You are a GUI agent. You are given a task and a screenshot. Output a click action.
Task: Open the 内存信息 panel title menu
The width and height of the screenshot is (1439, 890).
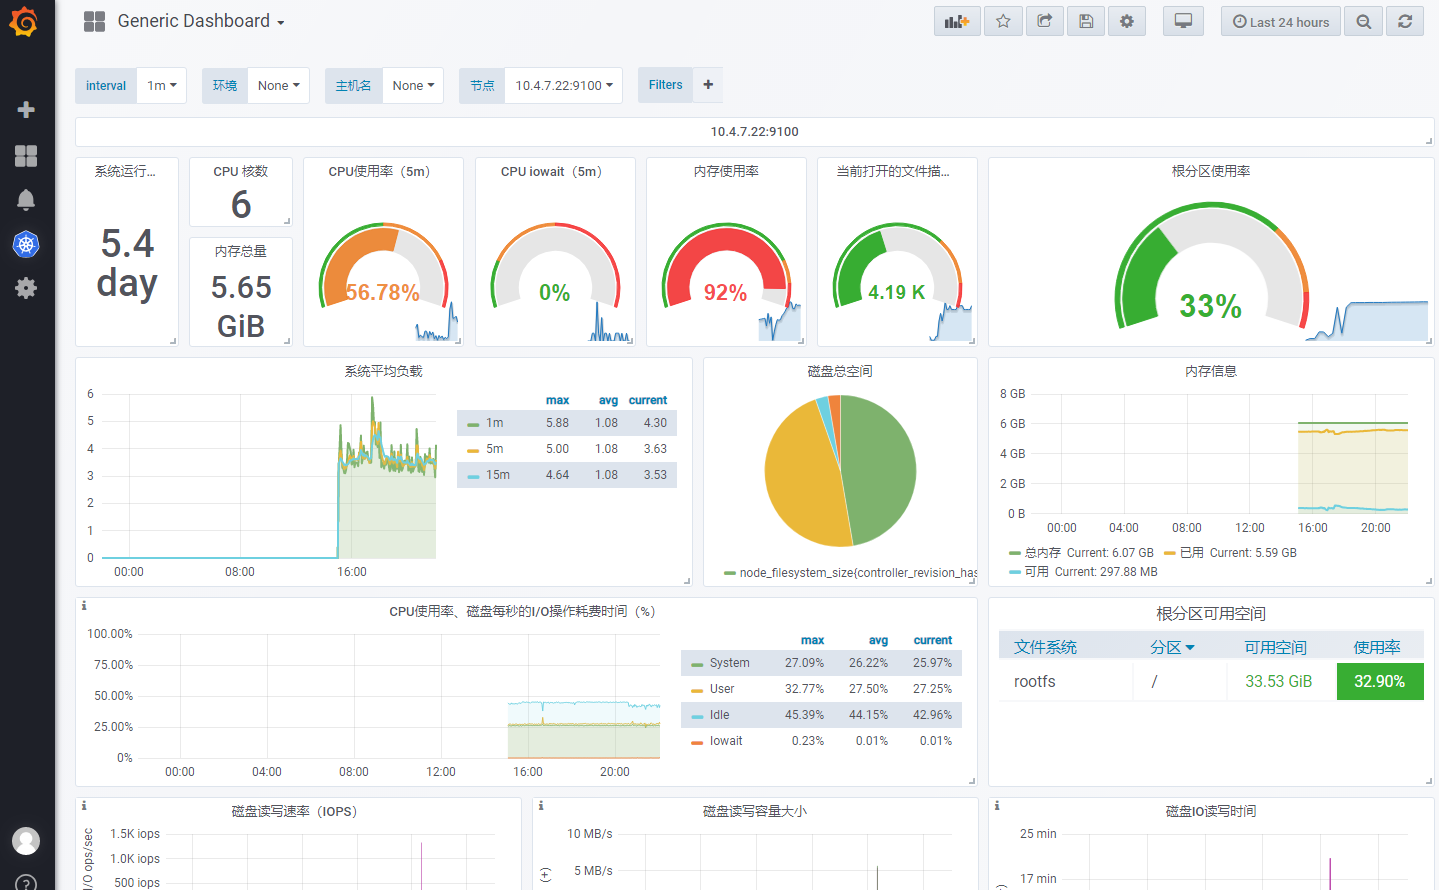coord(1211,371)
